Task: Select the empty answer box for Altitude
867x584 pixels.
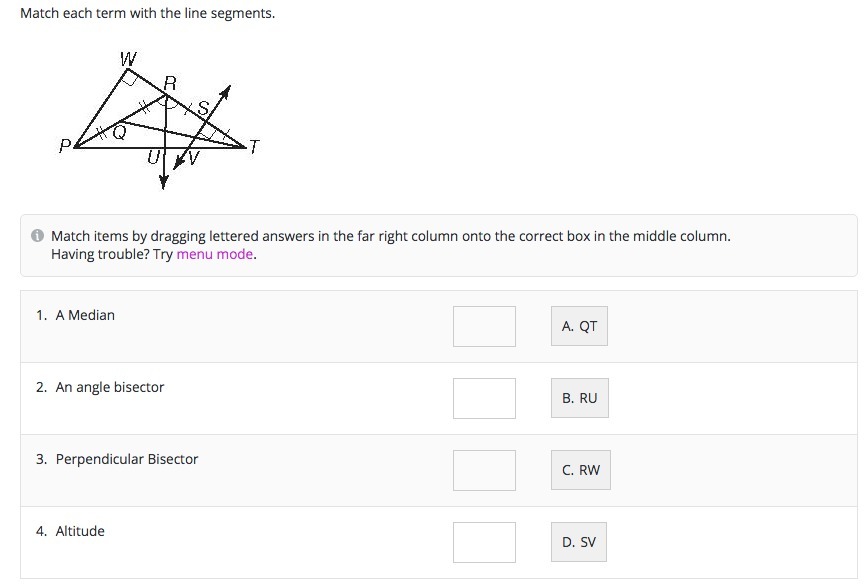Action: click(484, 542)
